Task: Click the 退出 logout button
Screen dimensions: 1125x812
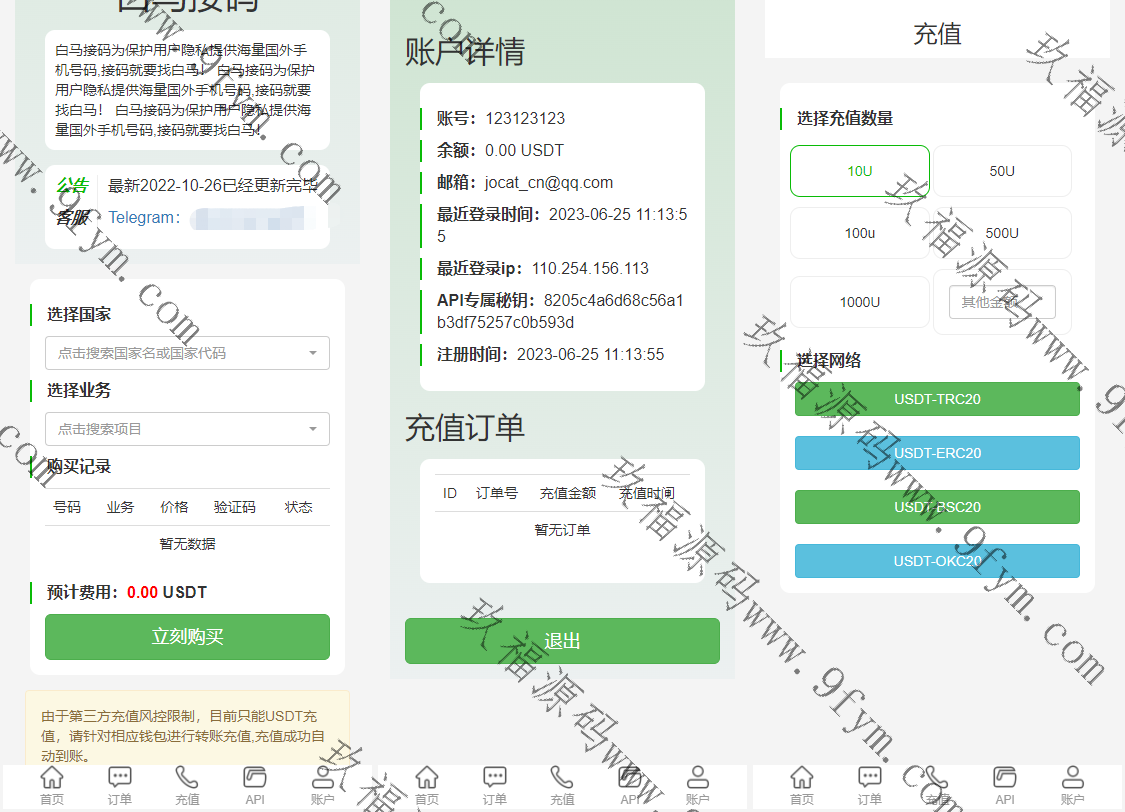Action: [562, 641]
